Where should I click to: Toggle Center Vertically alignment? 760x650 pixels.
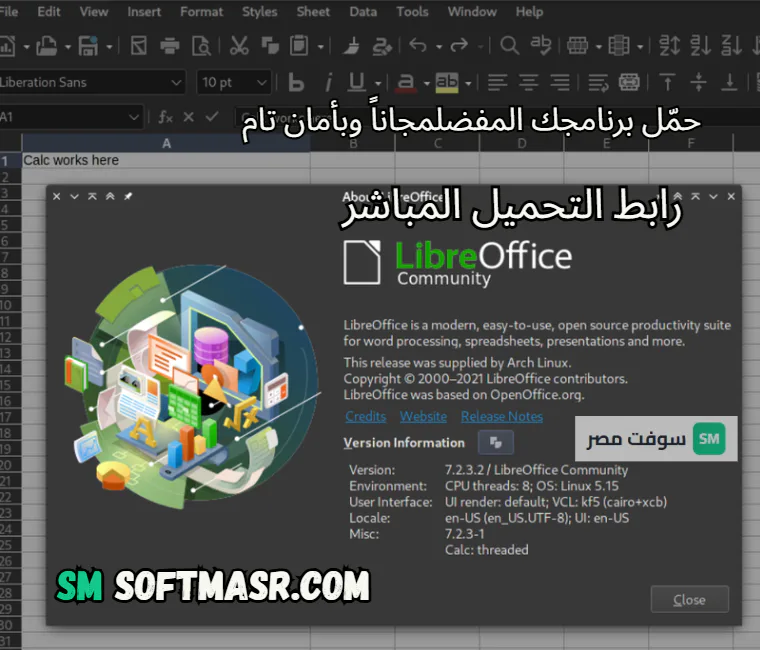[x=698, y=83]
